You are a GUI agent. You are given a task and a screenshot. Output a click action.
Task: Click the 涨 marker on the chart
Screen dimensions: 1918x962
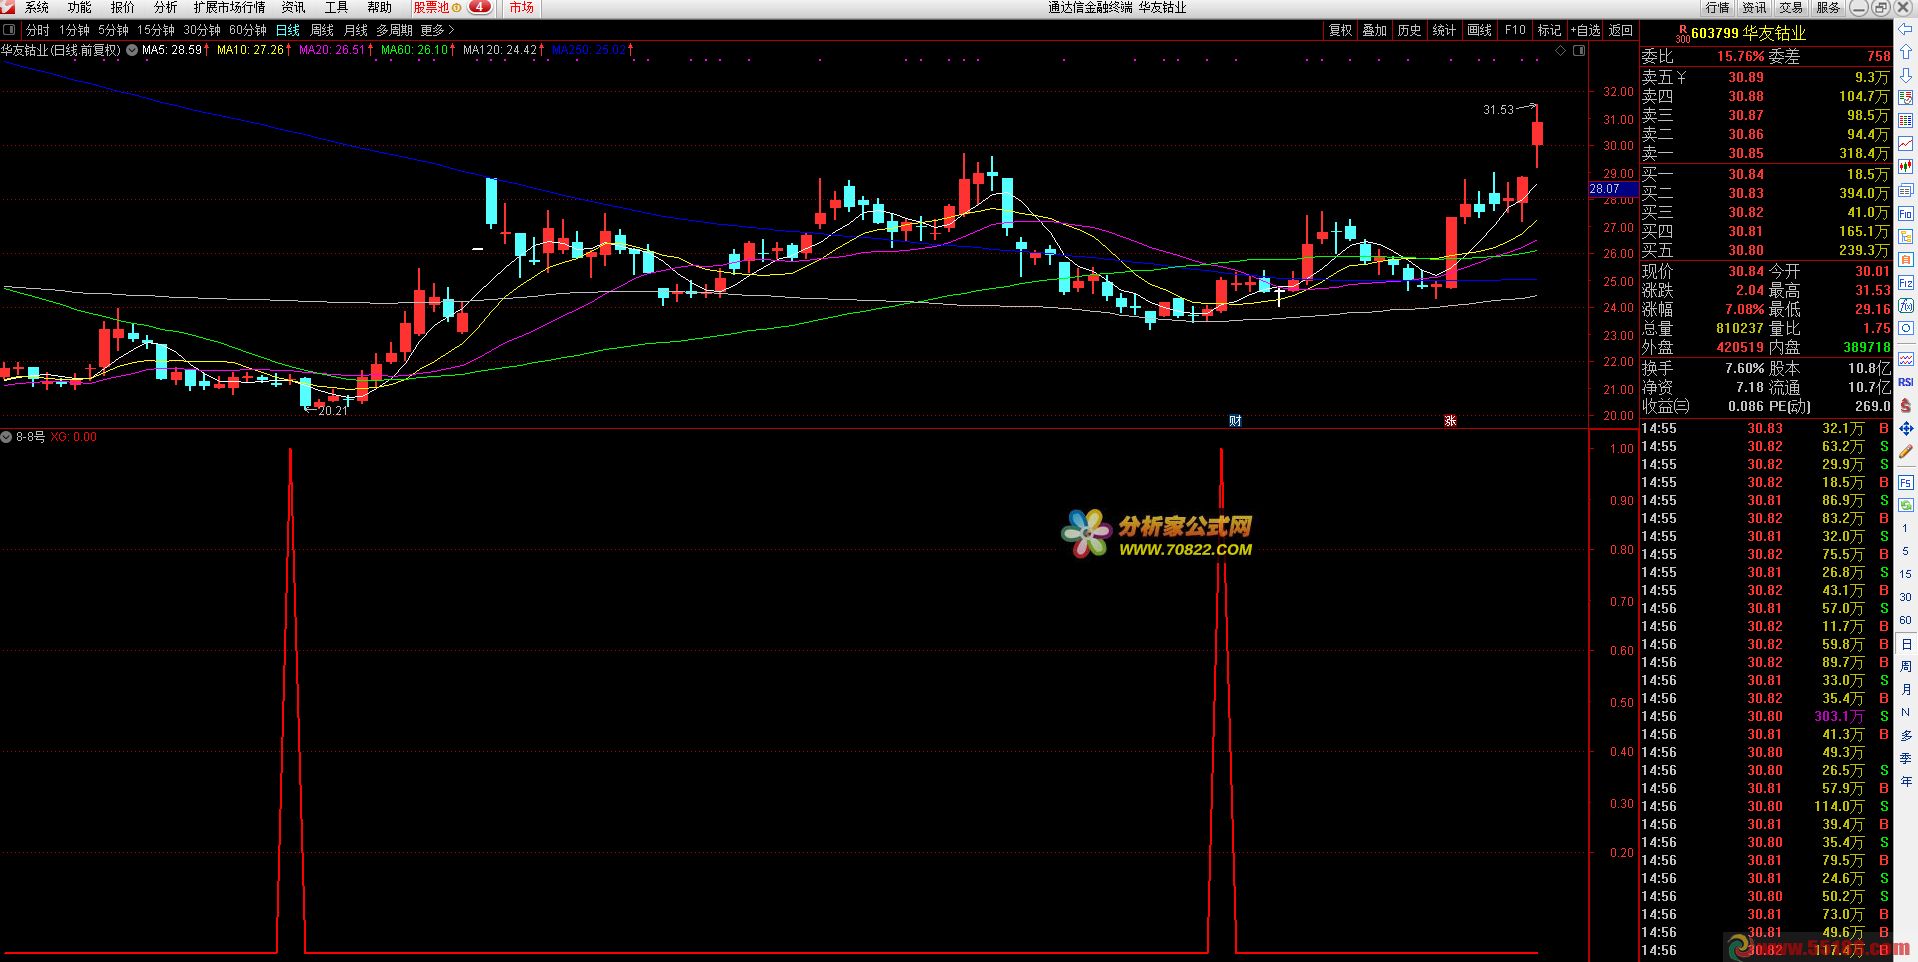(1450, 421)
